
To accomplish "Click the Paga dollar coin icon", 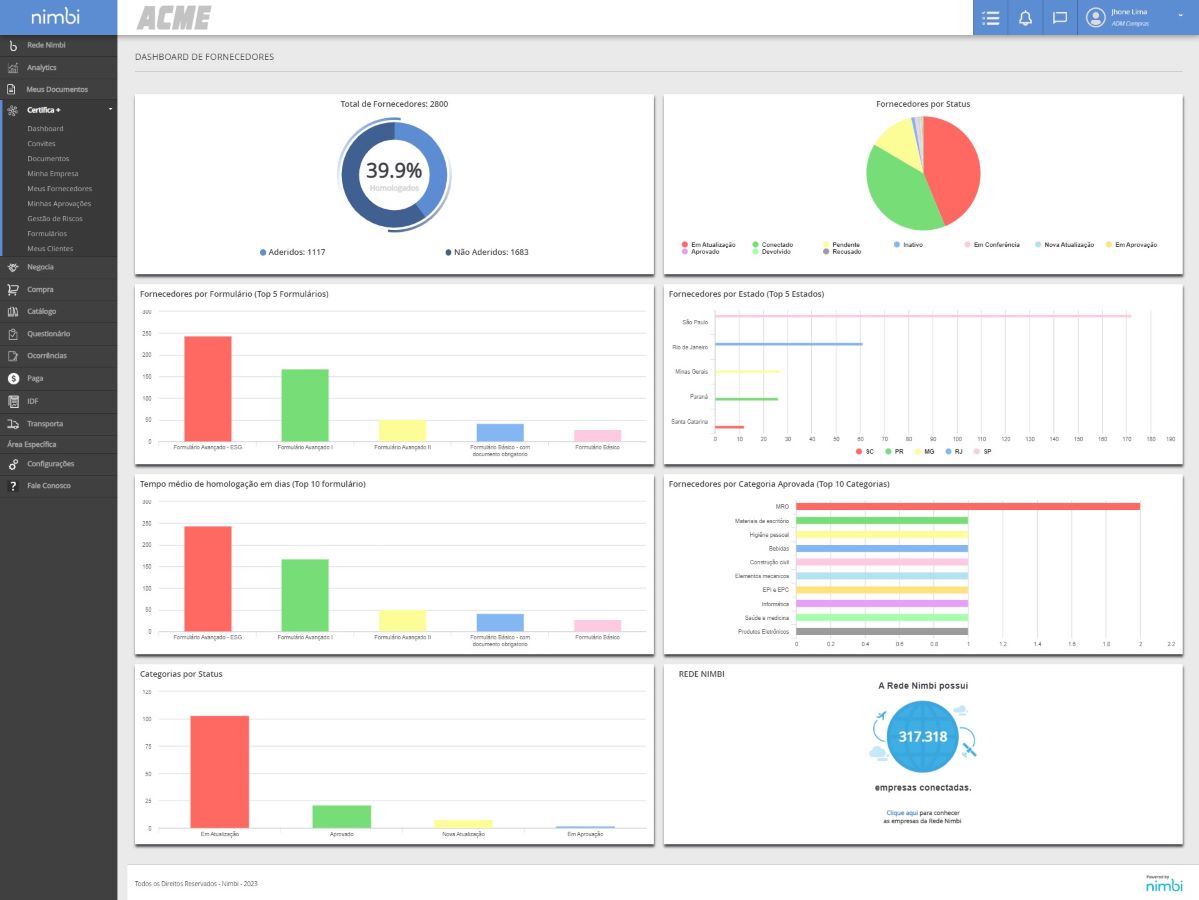I will click(13, 379).
